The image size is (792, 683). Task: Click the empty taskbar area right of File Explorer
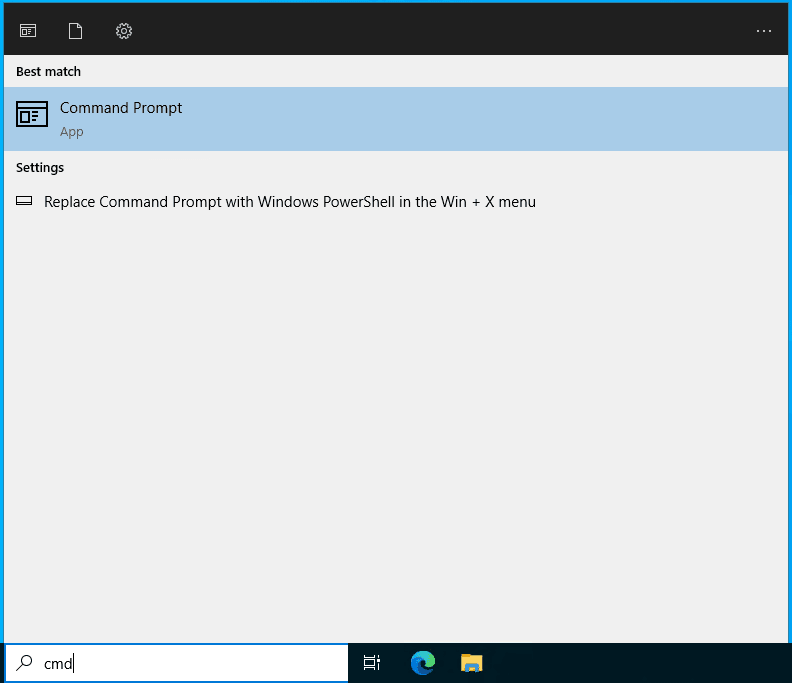tap(640, 662)
